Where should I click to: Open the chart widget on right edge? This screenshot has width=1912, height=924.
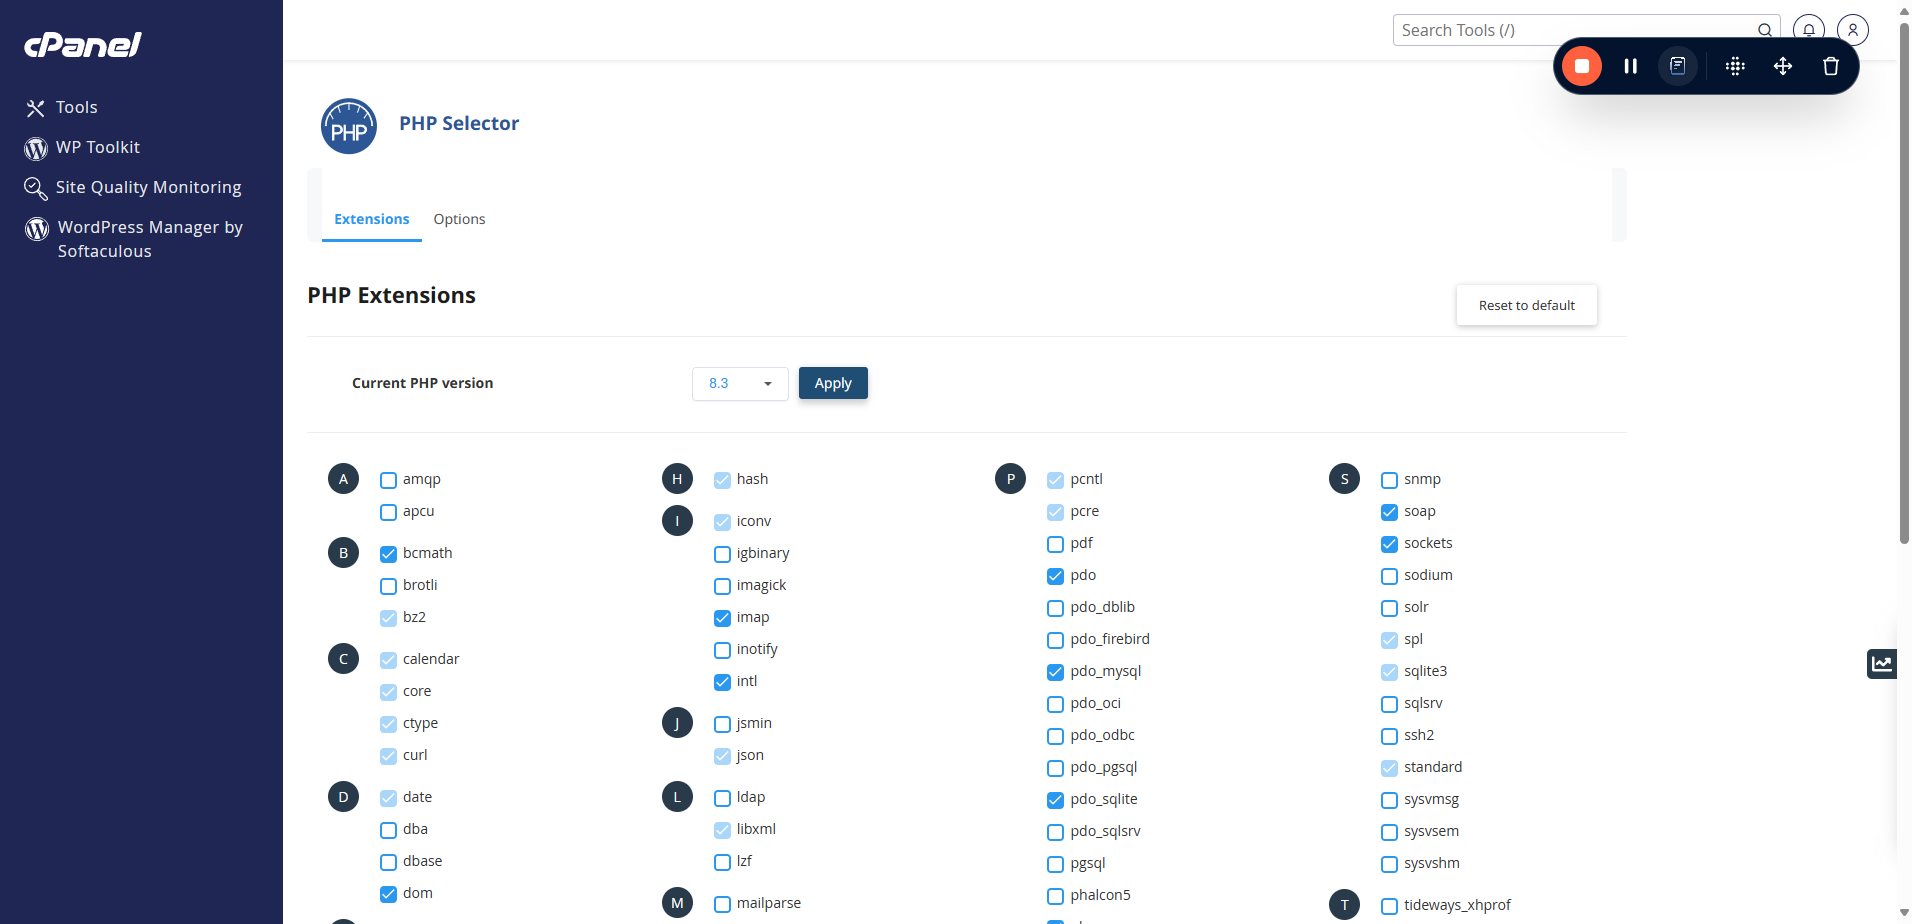point(1882,663)
